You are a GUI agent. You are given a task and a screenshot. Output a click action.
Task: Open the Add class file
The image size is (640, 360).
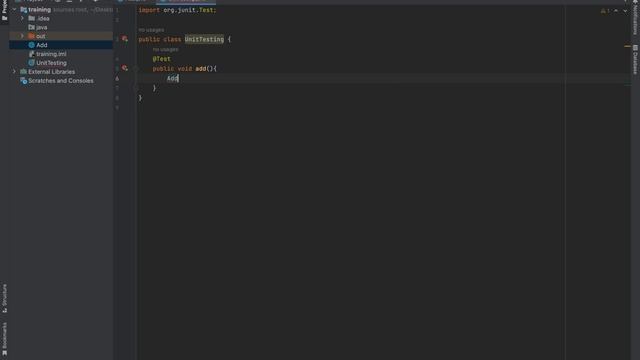[42, 45]
